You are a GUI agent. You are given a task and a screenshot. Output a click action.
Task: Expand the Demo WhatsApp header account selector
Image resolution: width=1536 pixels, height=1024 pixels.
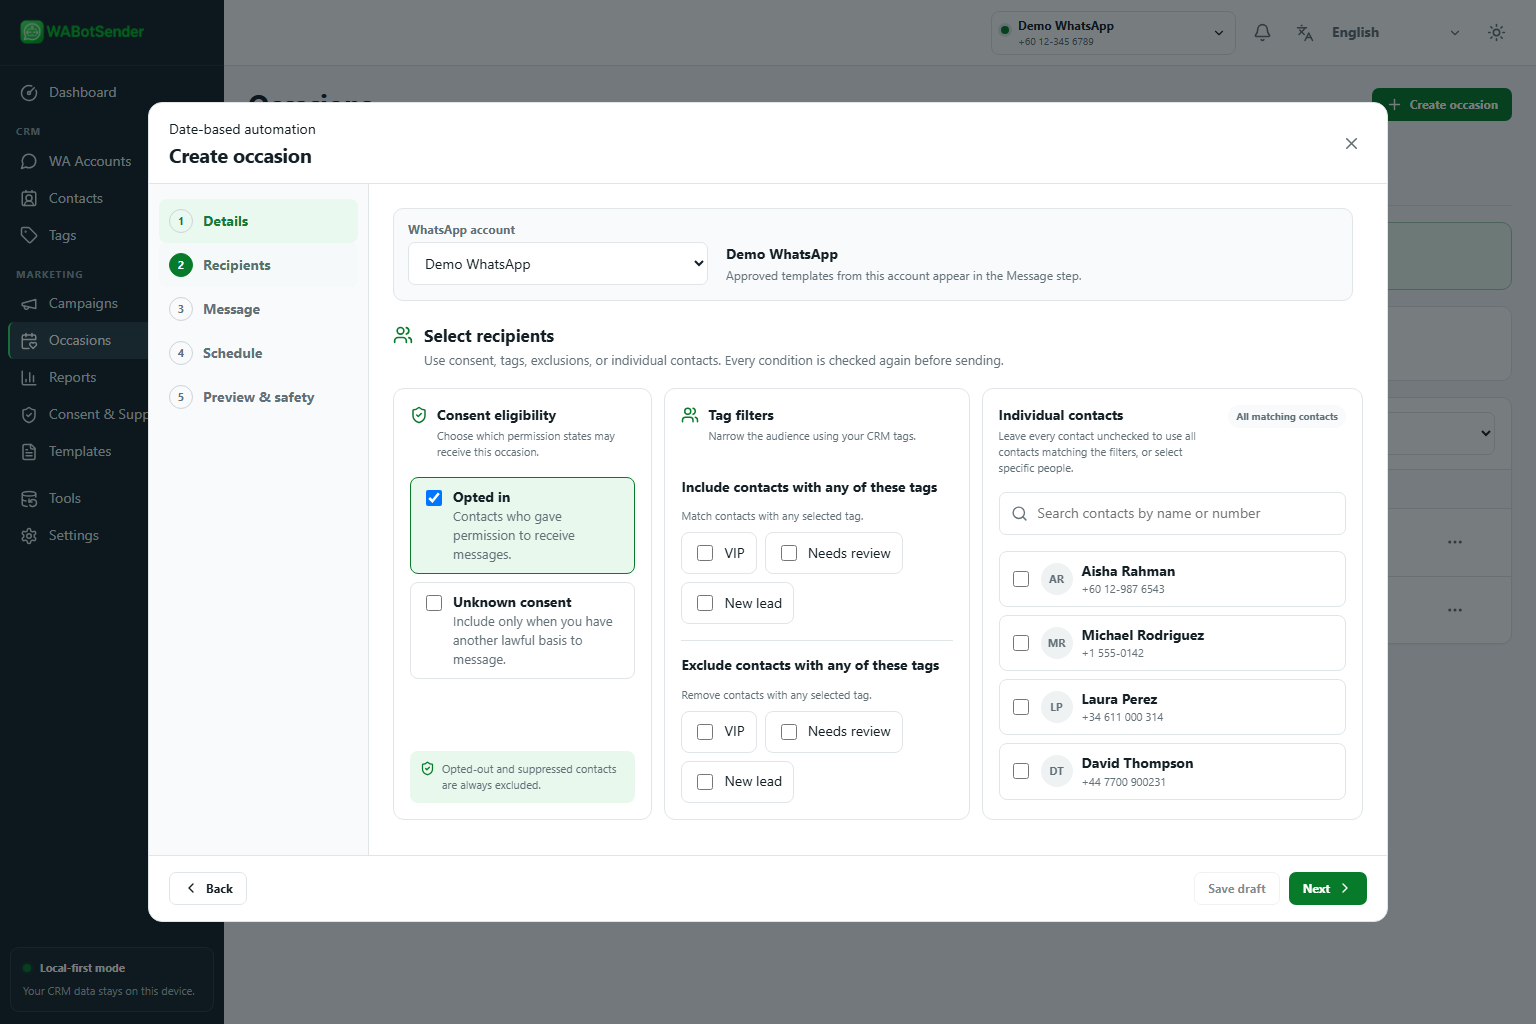coord(1113,33)
